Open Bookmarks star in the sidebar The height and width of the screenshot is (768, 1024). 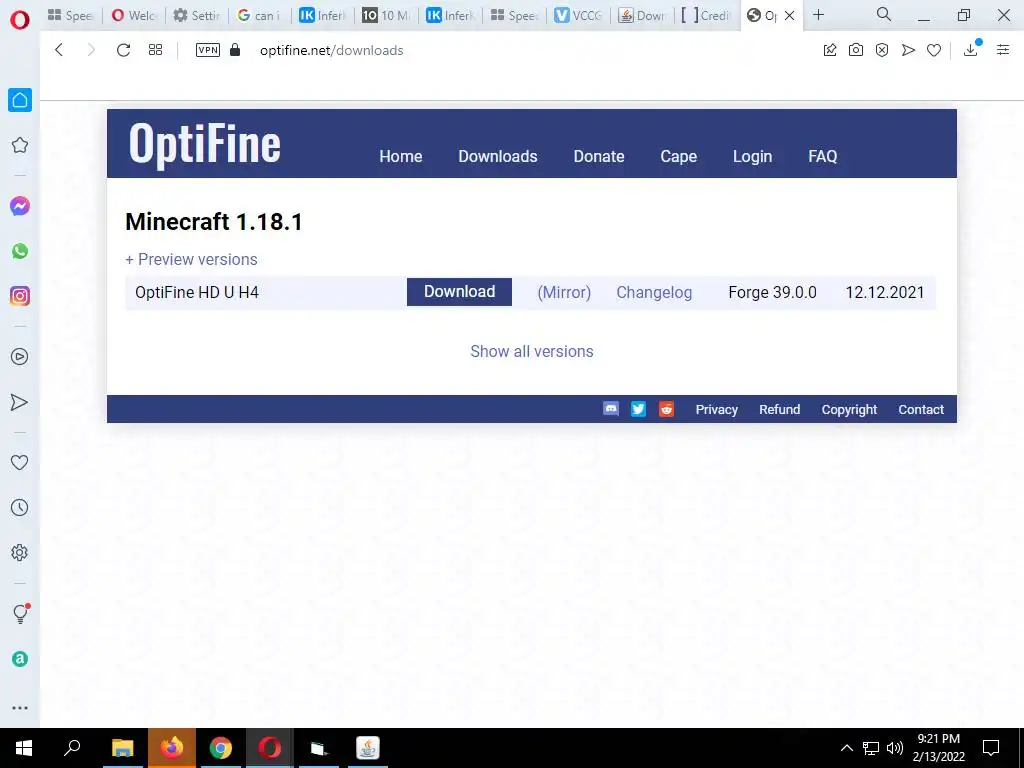coord(20,145)
